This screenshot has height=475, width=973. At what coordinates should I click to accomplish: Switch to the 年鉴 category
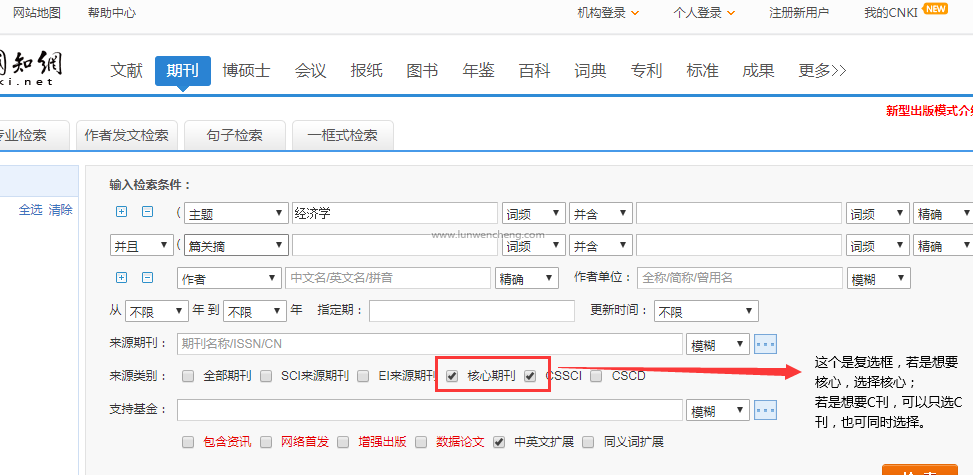[x=478, y=71]
